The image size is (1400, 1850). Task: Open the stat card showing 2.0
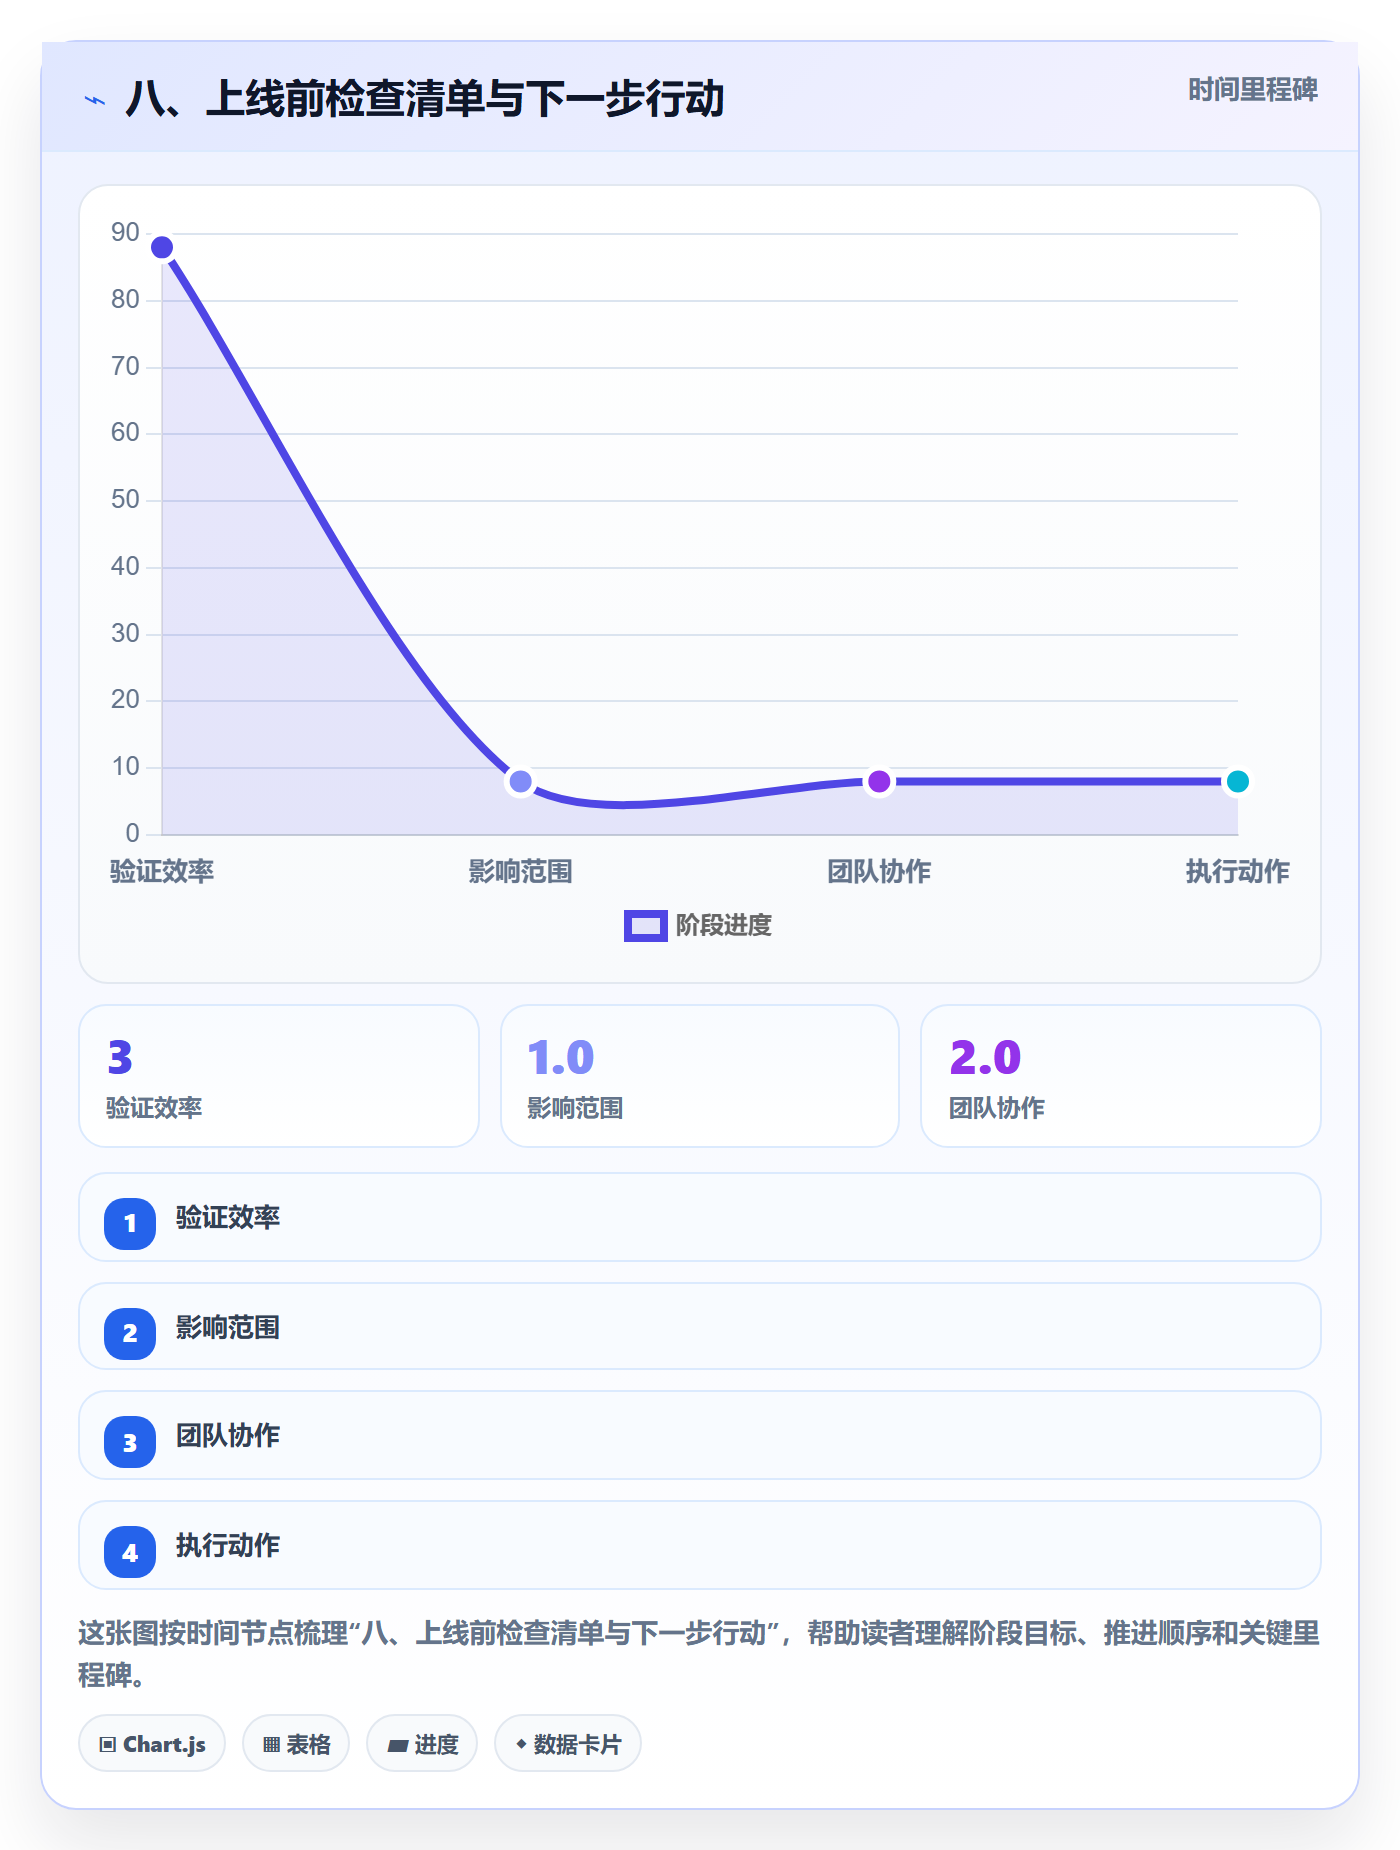coord(1121,1076)
